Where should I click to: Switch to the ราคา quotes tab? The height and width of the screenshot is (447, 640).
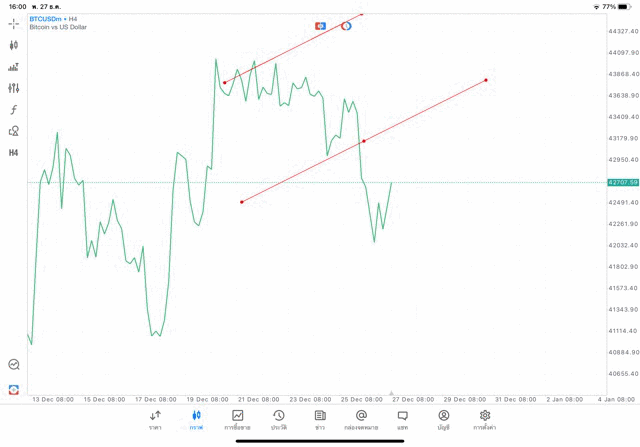coord(155,419)
